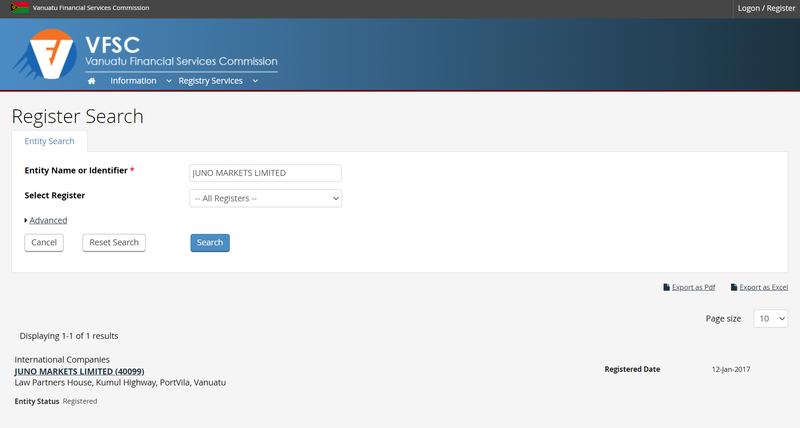Viewport: 800px width, 428px height.
Task: Expand the Information menu chevron
Action: coord(169,81)
